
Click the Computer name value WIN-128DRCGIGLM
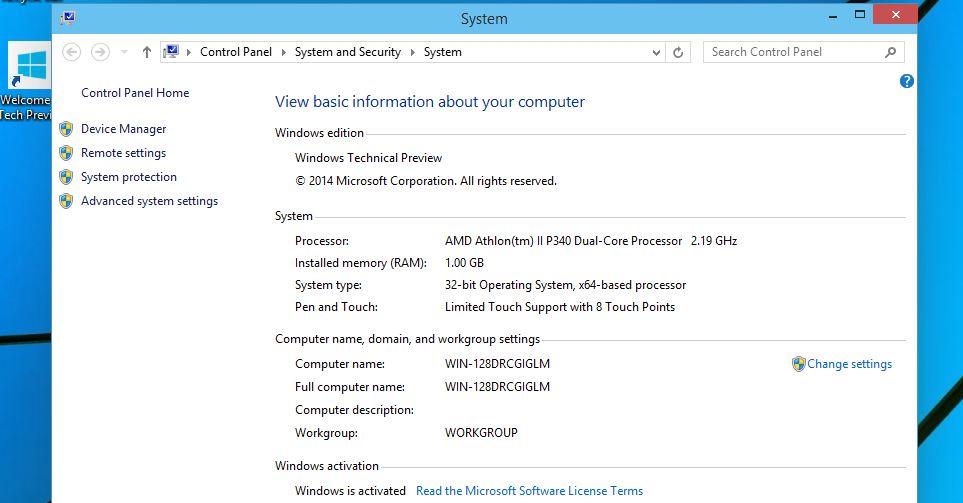pyautogui.click(x=497, y=364)
